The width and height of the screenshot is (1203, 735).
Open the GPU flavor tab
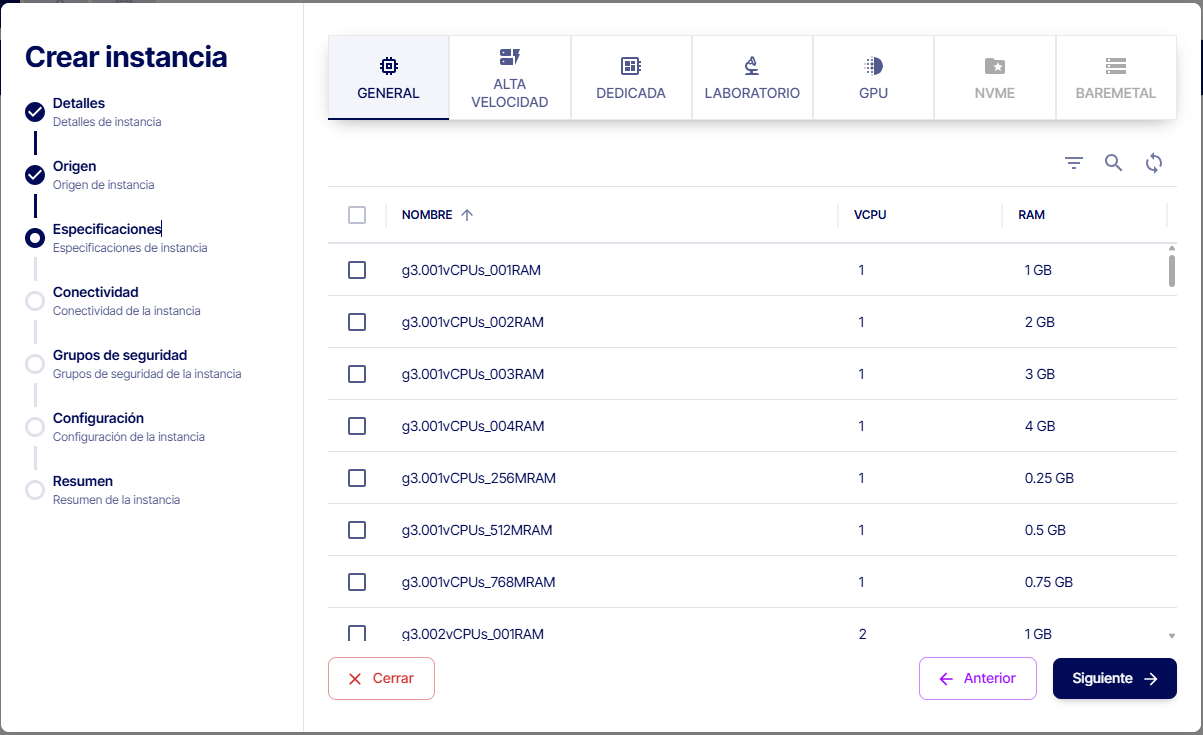coord(873,78)
